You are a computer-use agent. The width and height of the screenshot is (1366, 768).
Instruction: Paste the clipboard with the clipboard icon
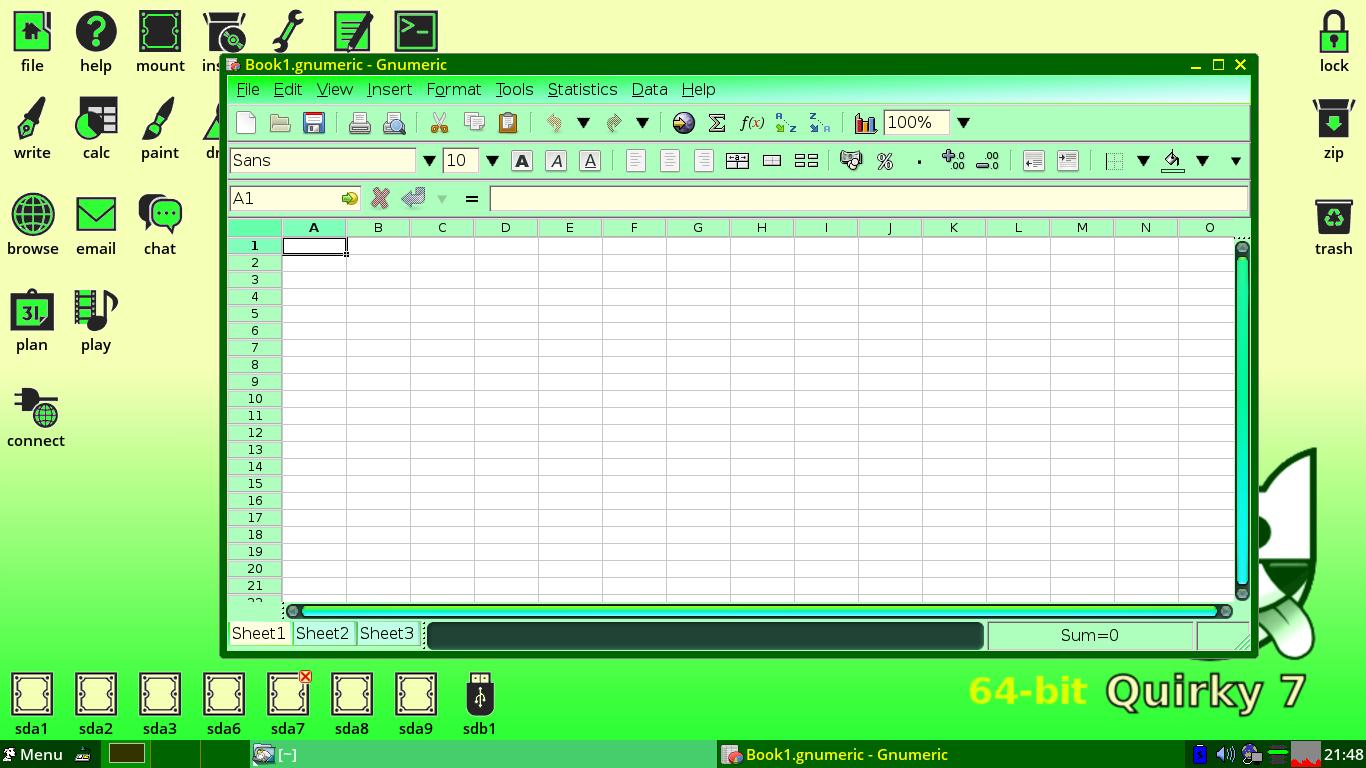(x=508, y=123)
